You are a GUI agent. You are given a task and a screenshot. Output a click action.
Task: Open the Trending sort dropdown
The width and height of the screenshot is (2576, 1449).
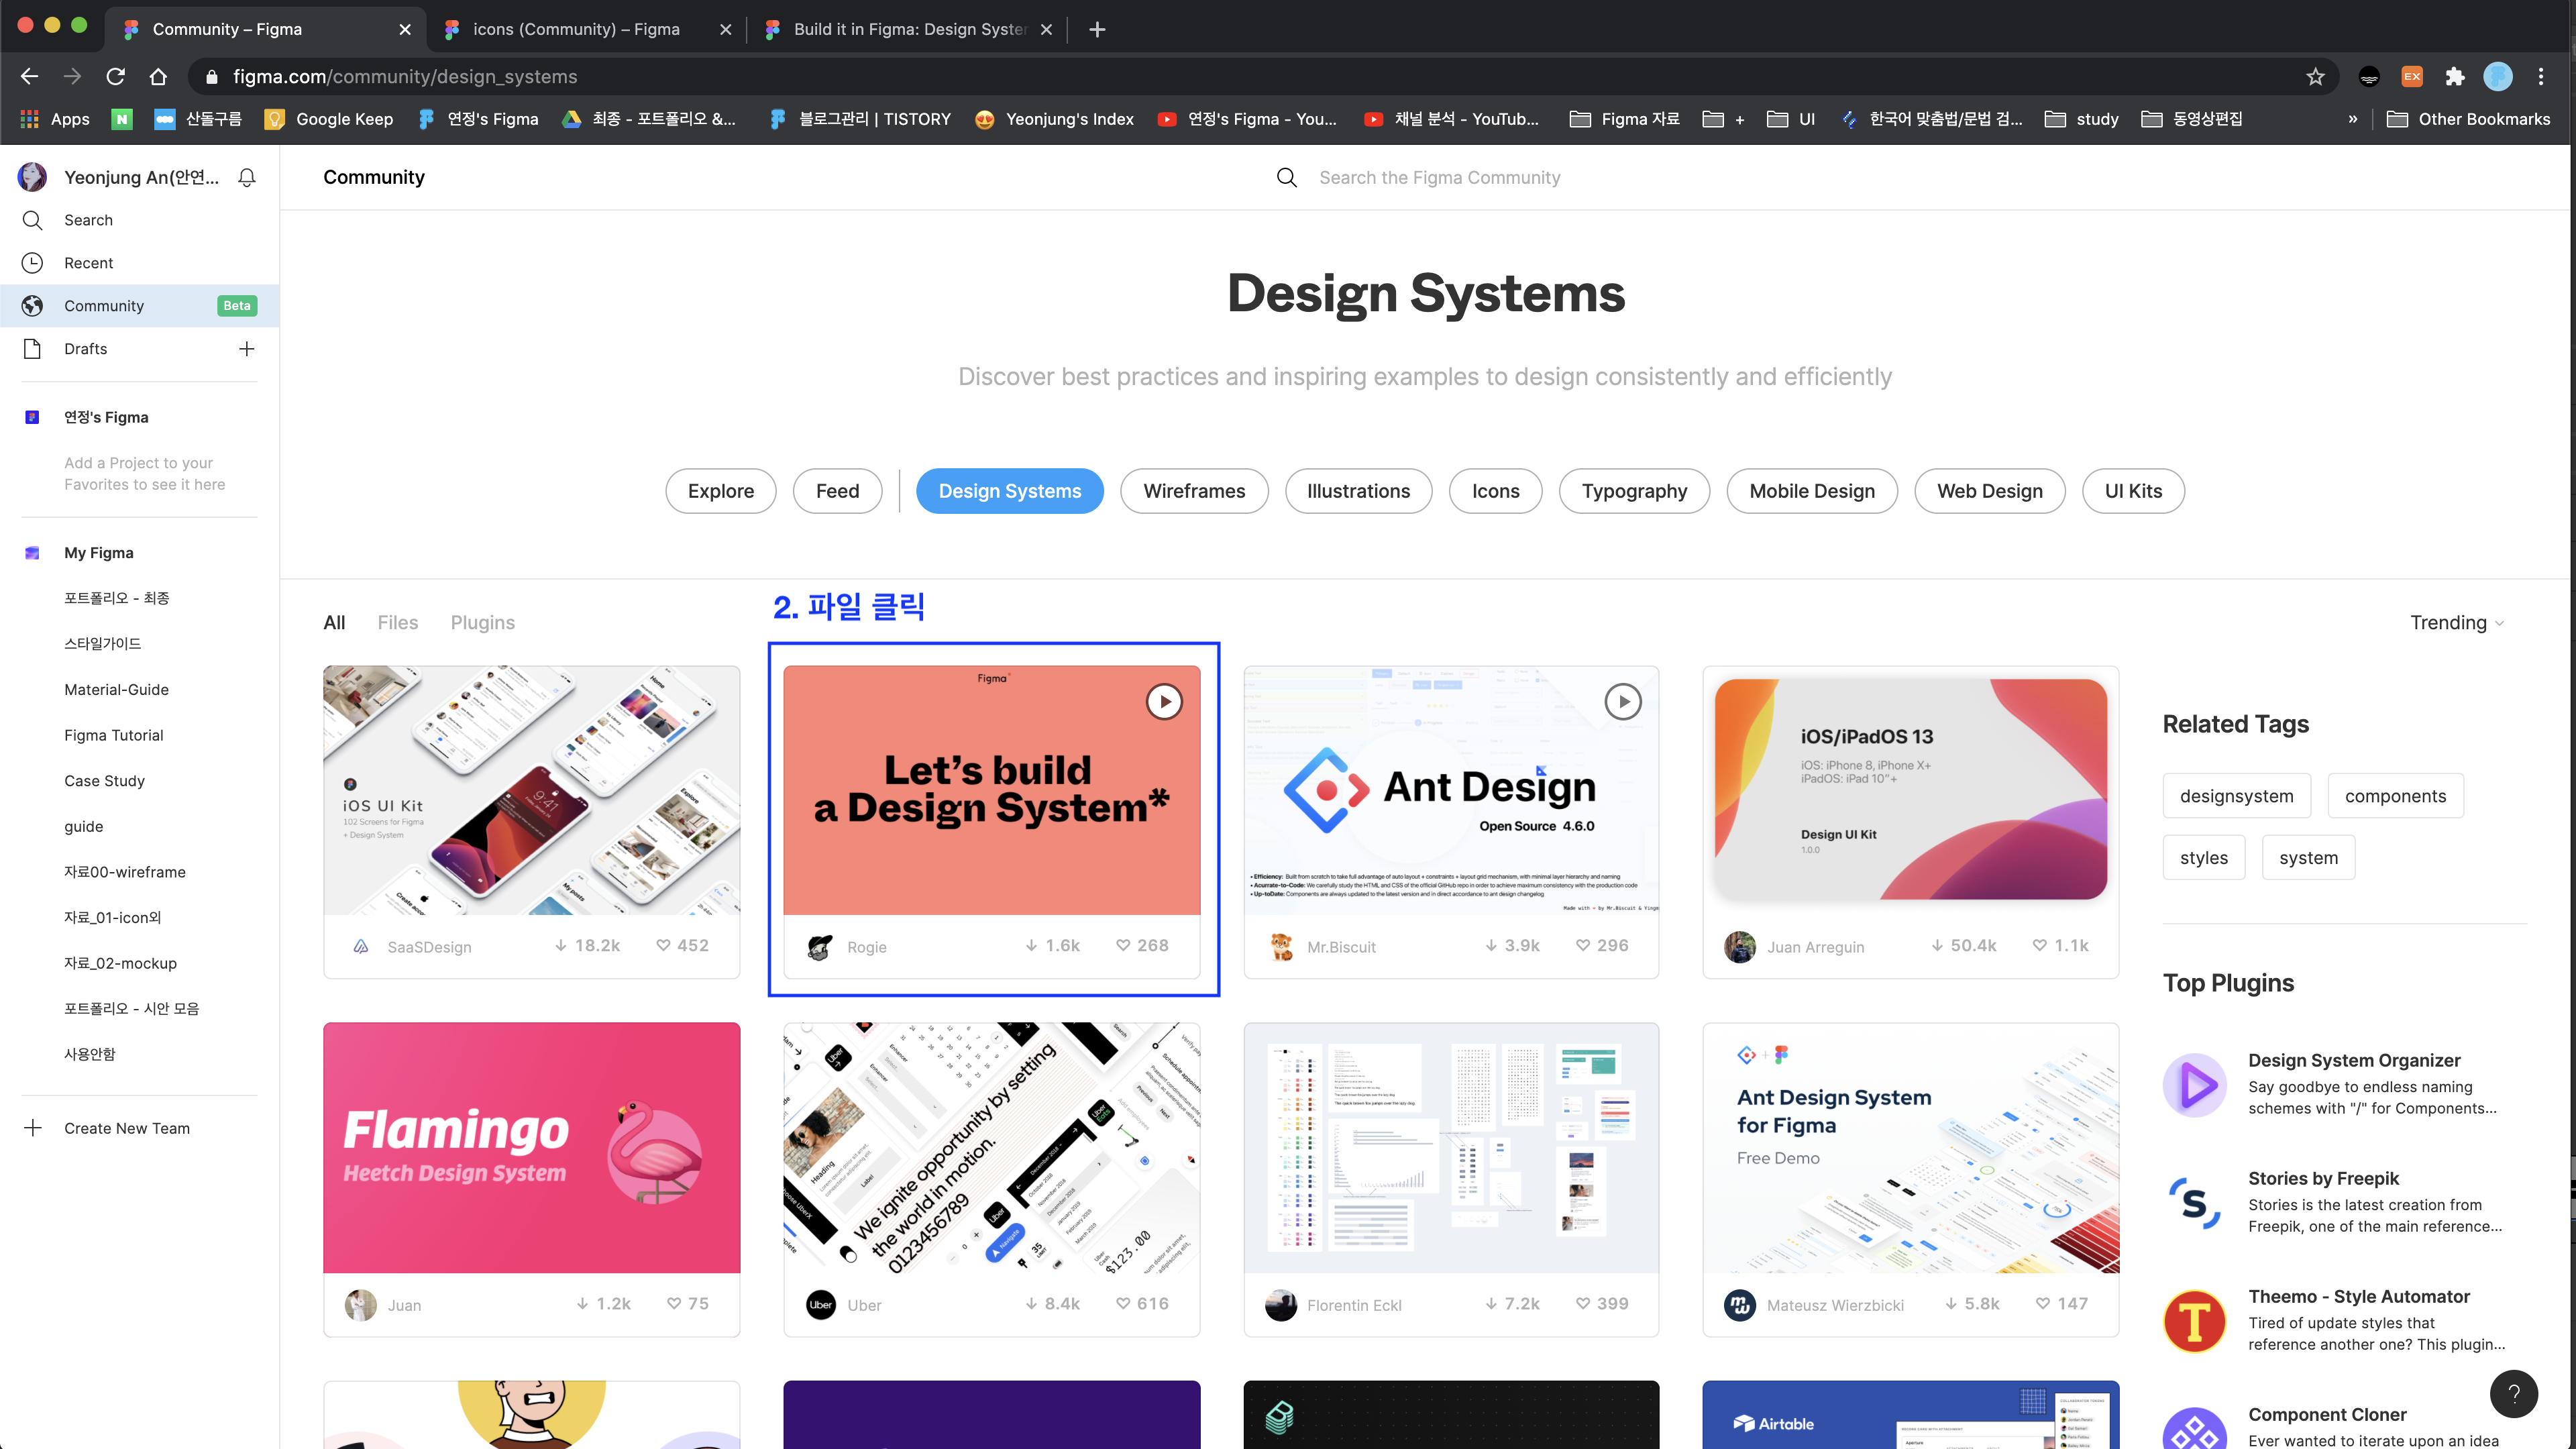tap(2456, 623)
